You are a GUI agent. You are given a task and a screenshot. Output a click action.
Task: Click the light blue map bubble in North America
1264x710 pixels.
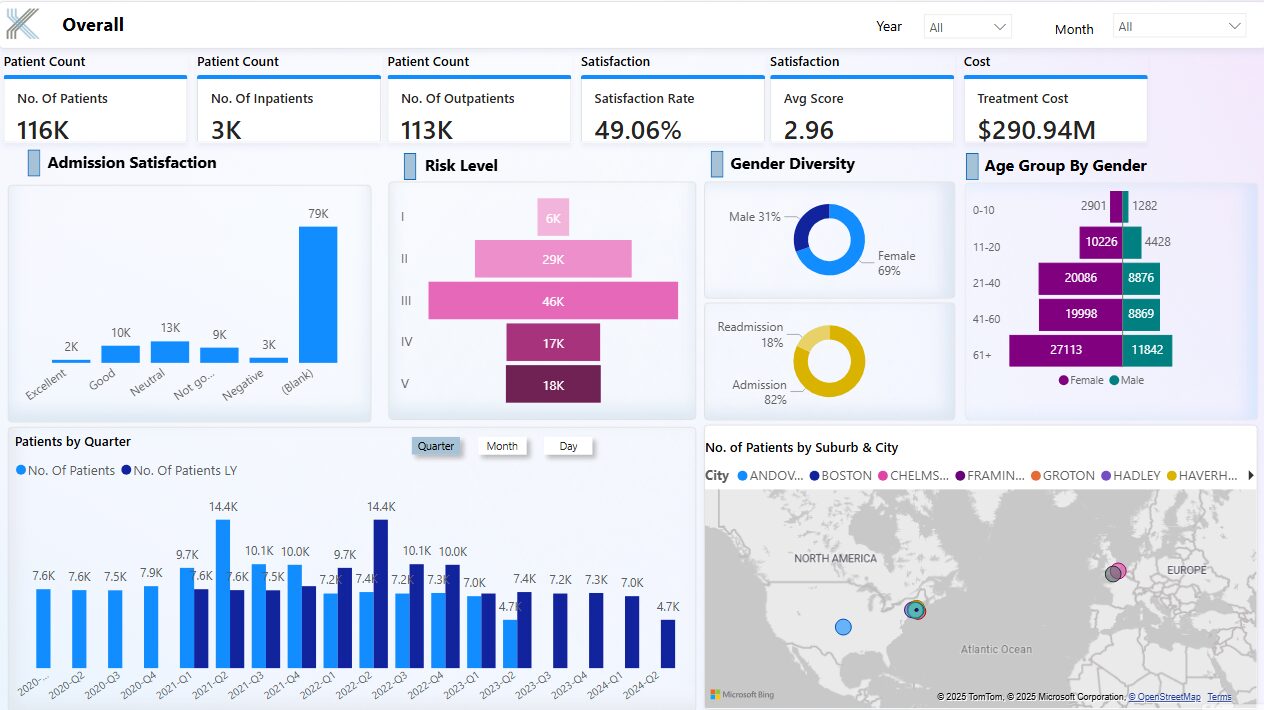click(x=843, y=627)
